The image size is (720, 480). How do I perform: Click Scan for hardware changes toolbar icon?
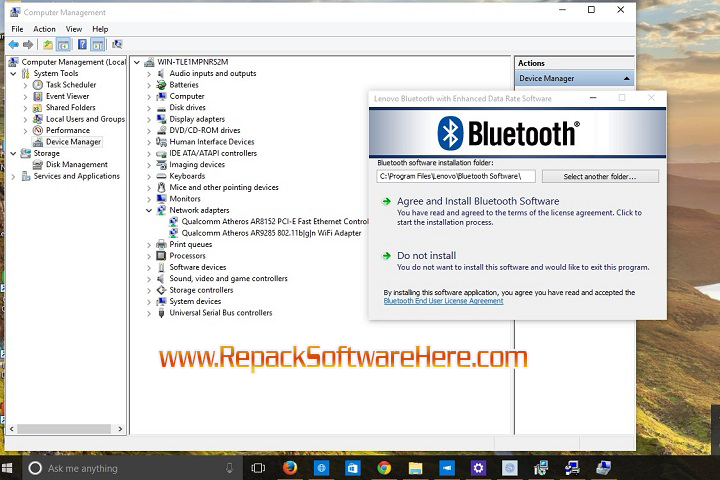click(x=117, y=45)
